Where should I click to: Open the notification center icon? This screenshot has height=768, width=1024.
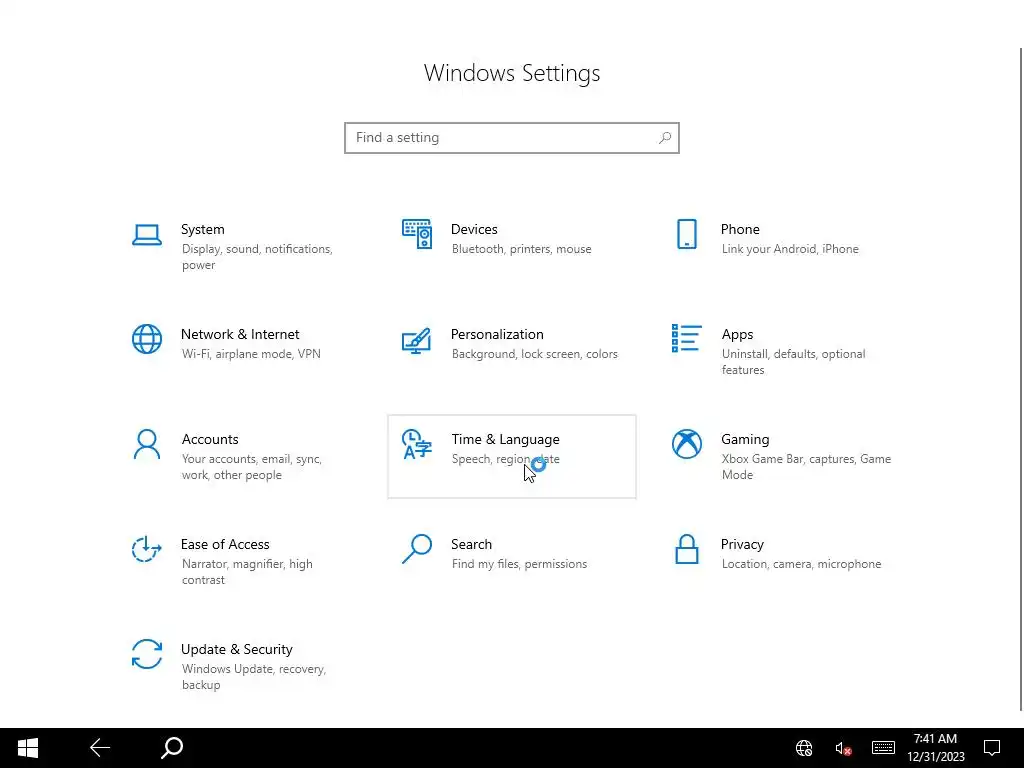pos(992,748)
